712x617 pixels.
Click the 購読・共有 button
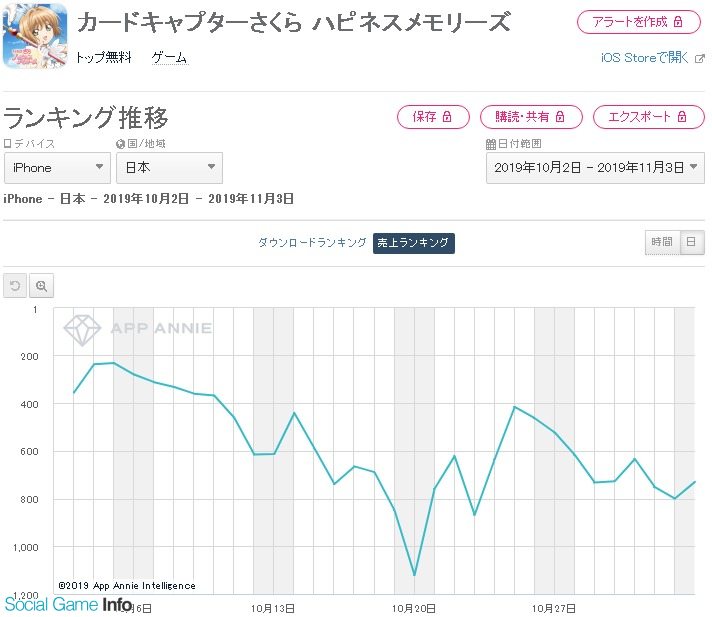(531, 117)
